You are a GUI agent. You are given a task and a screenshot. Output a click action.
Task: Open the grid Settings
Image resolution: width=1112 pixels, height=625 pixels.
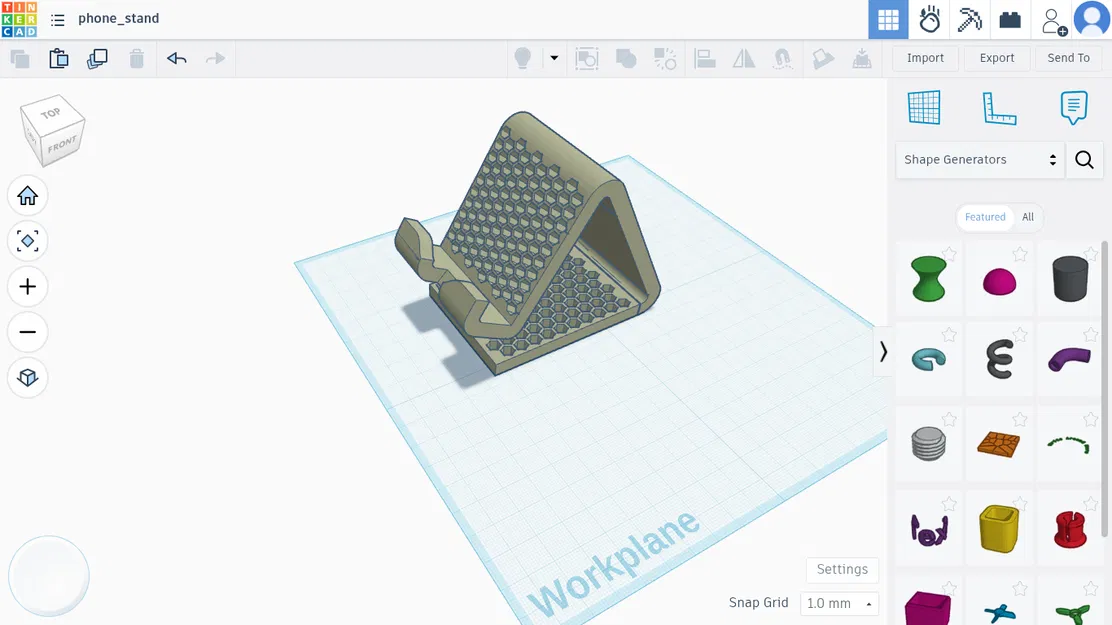(842, 569)
